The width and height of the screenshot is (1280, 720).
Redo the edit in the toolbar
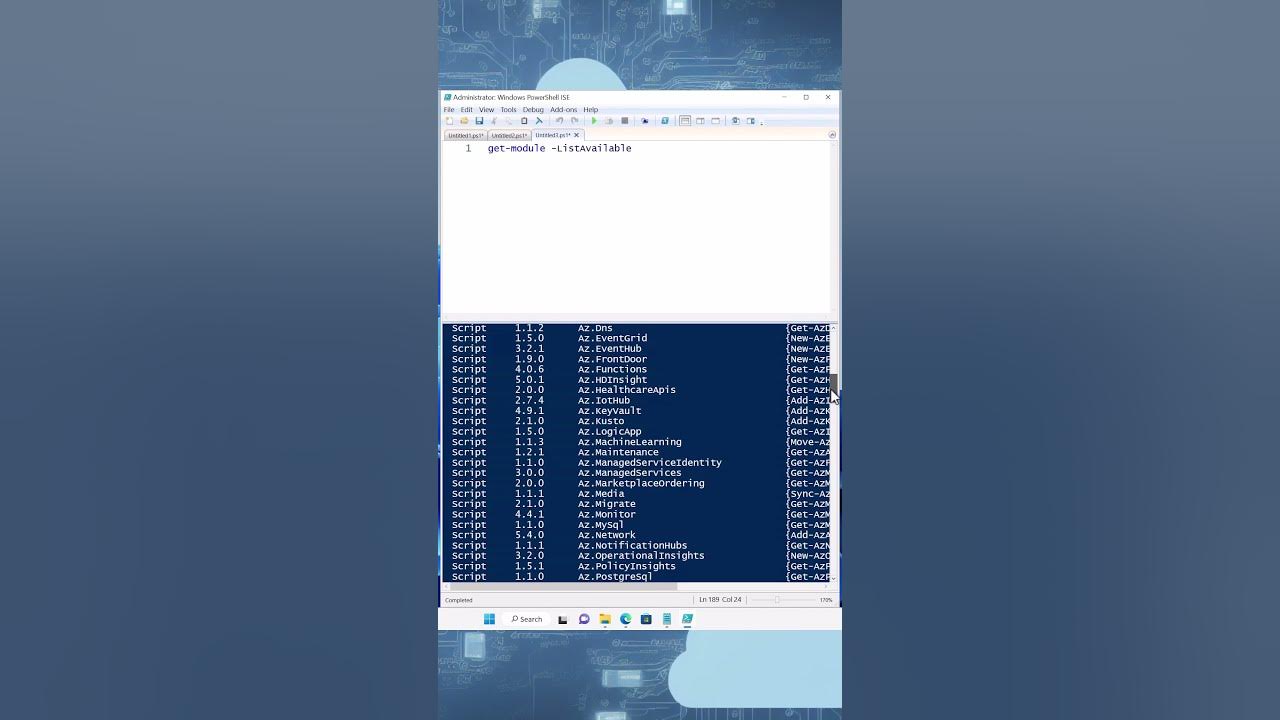[x=574, y=121]
